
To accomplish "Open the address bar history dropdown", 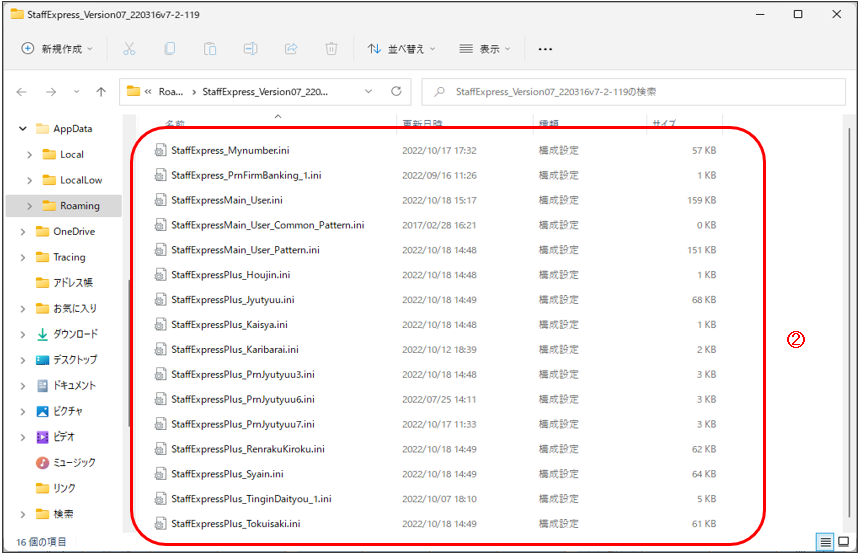I will tap(369, 91).
